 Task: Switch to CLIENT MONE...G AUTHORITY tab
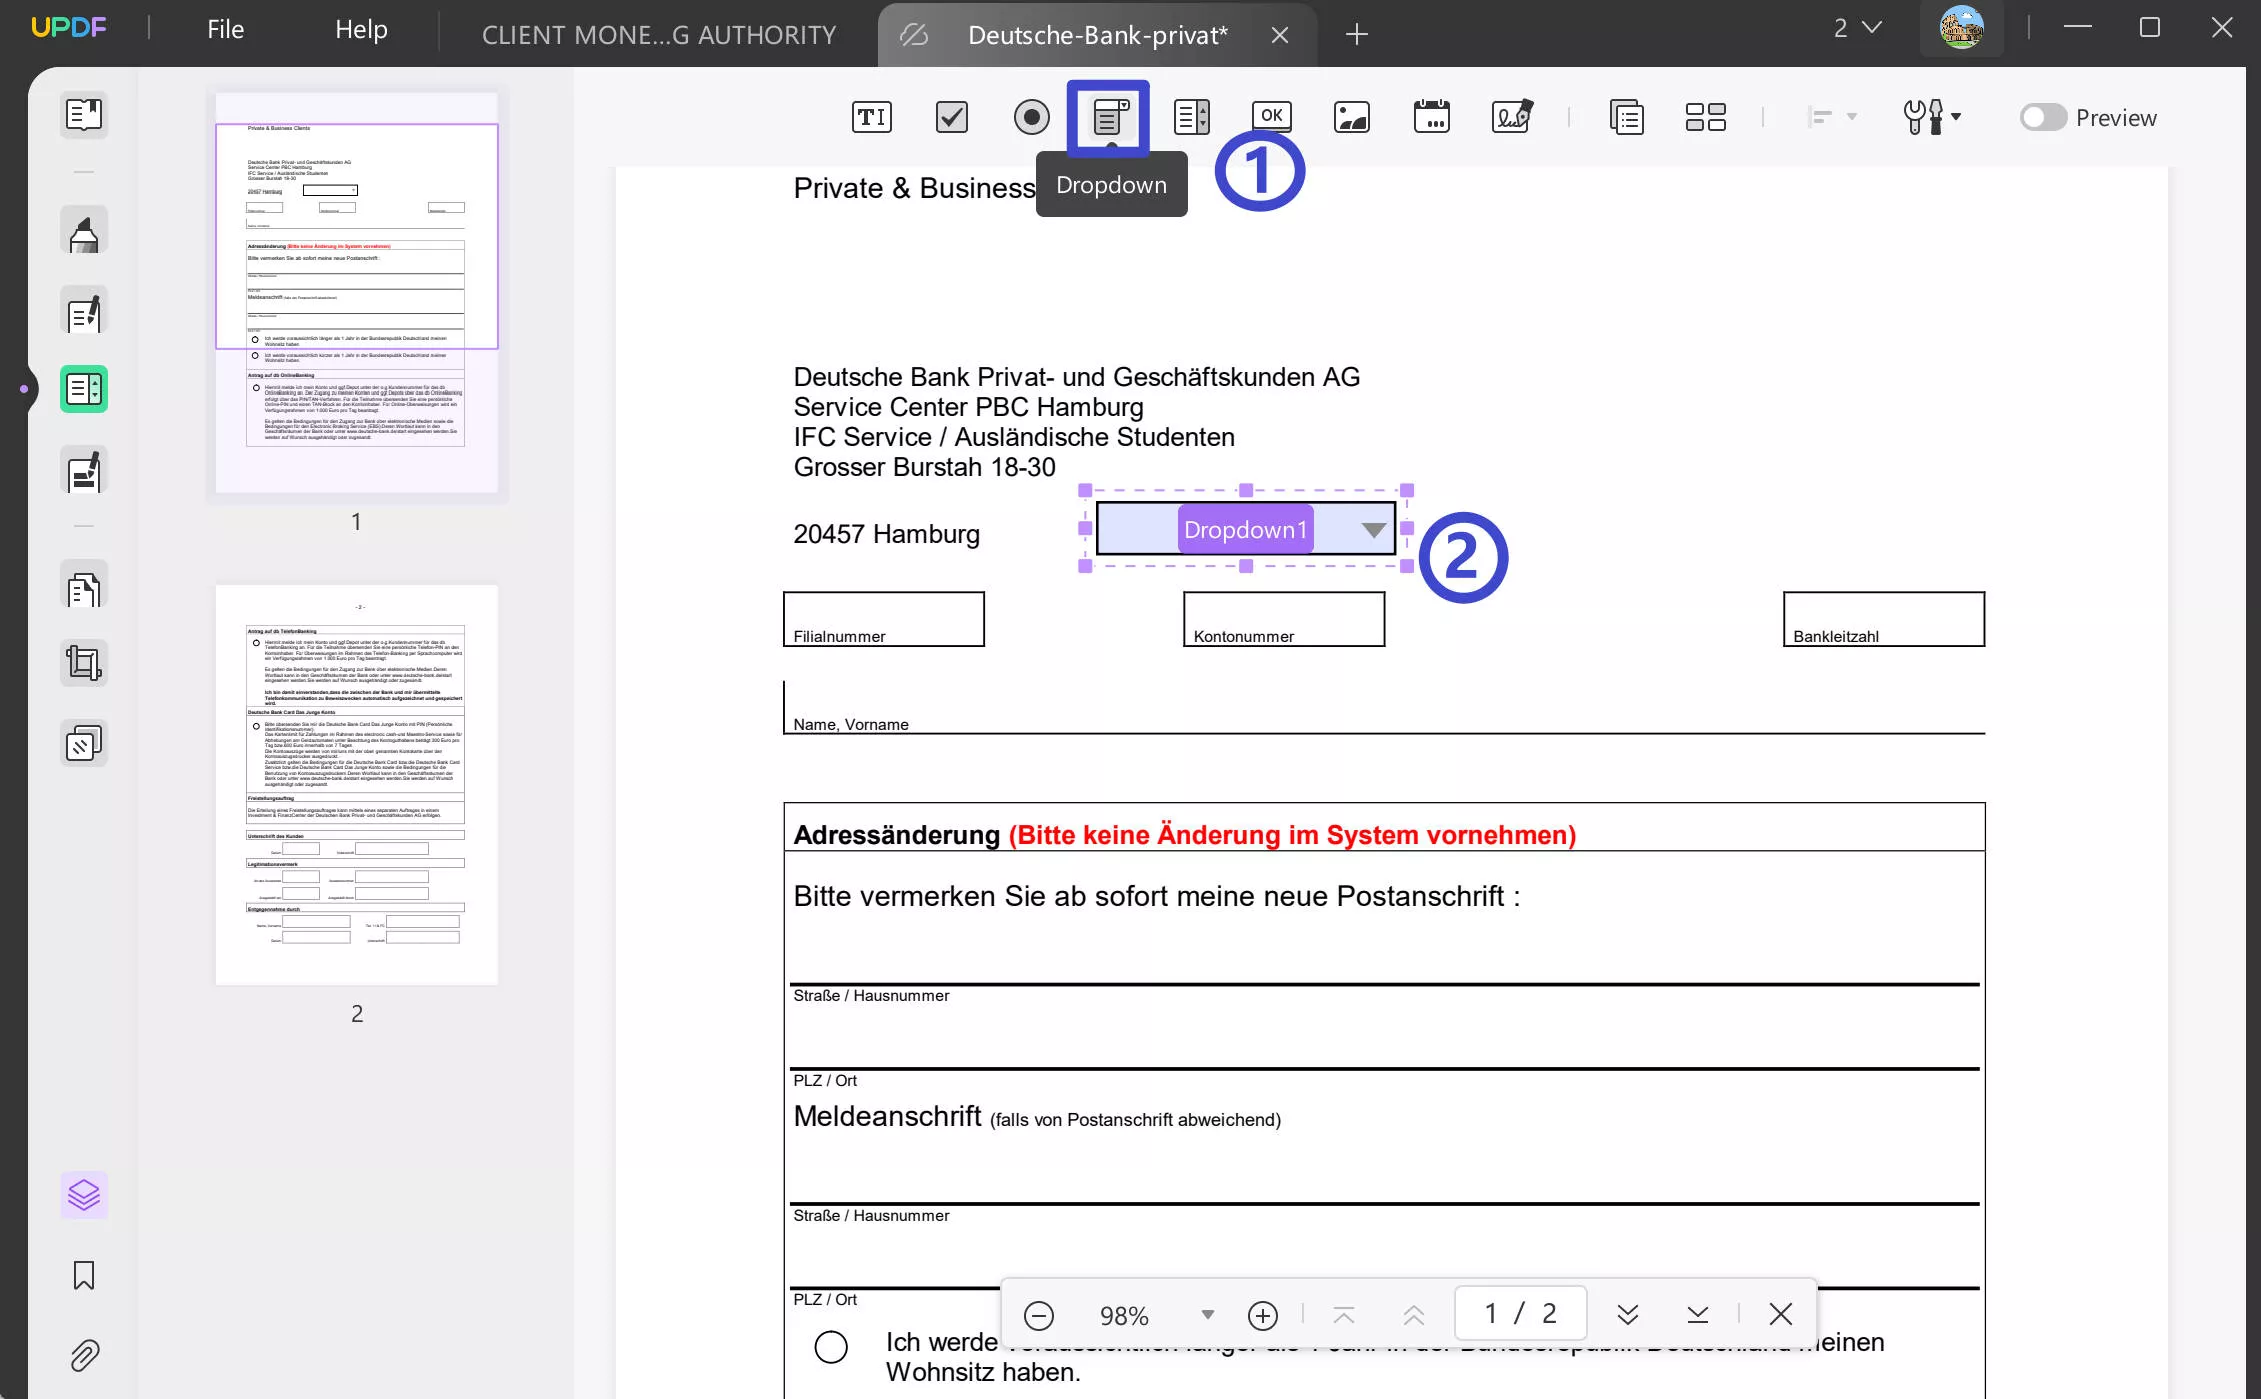click(658, 35)
